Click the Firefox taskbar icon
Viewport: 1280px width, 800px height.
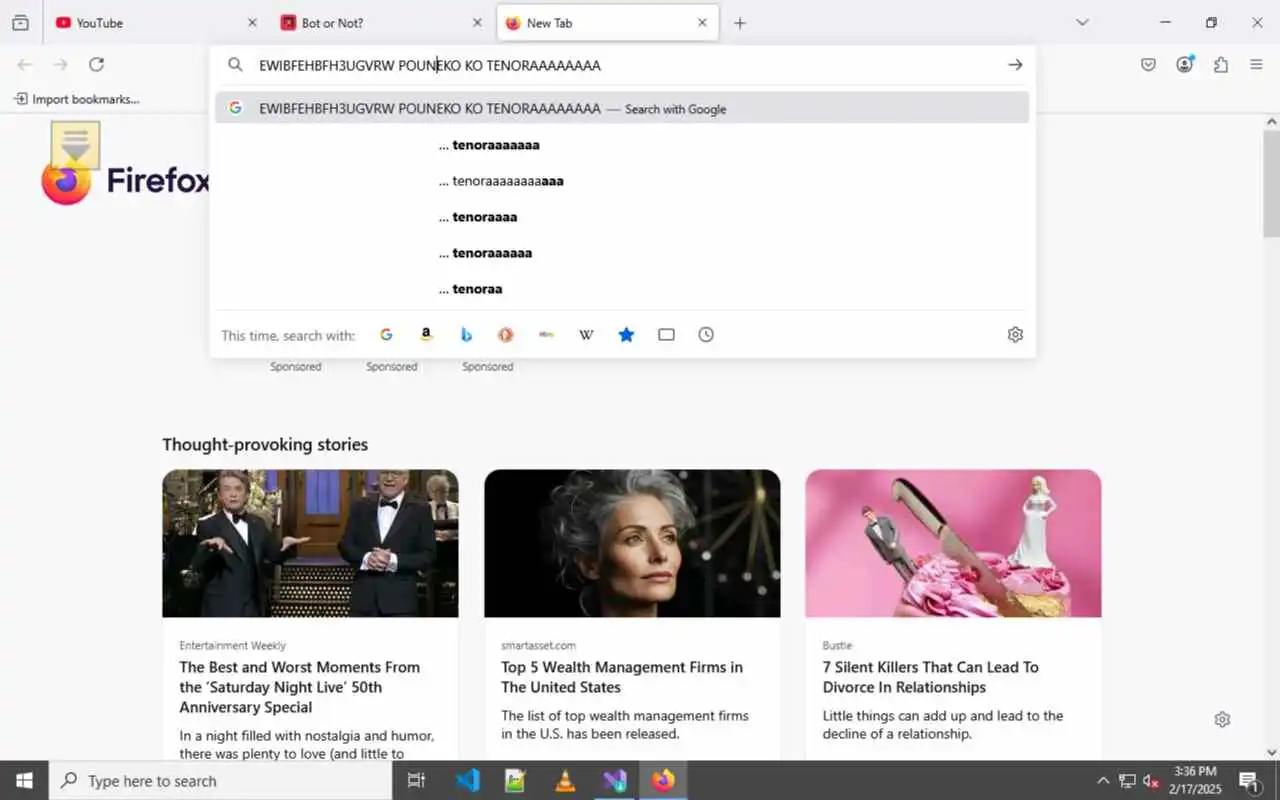[x=663, y=781]
